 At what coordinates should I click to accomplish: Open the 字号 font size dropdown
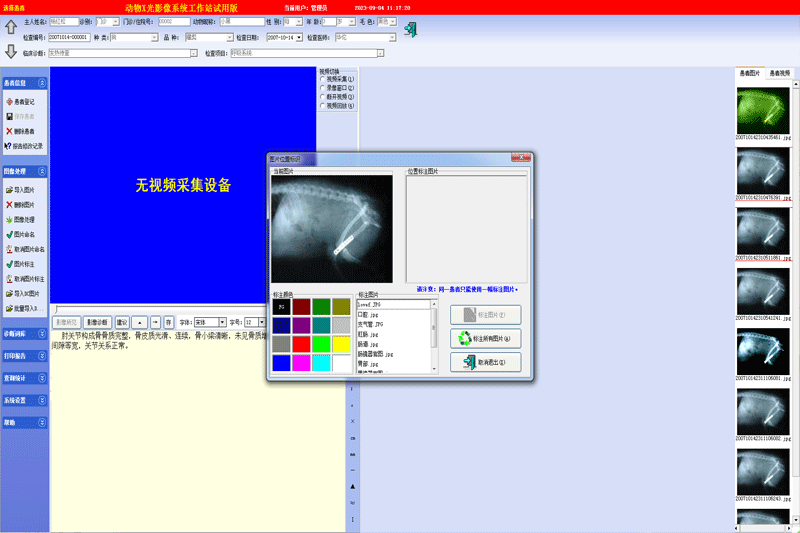point(262,322)
